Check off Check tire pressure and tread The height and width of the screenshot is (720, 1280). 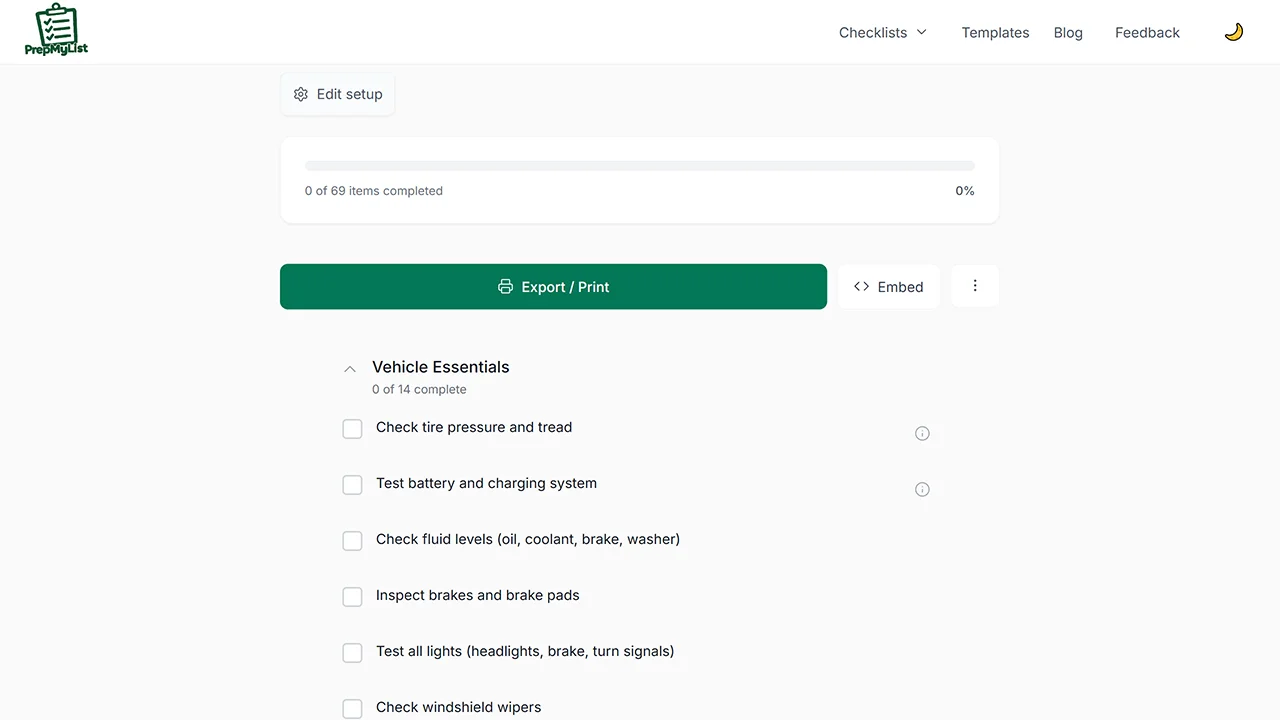coord(352,429)
